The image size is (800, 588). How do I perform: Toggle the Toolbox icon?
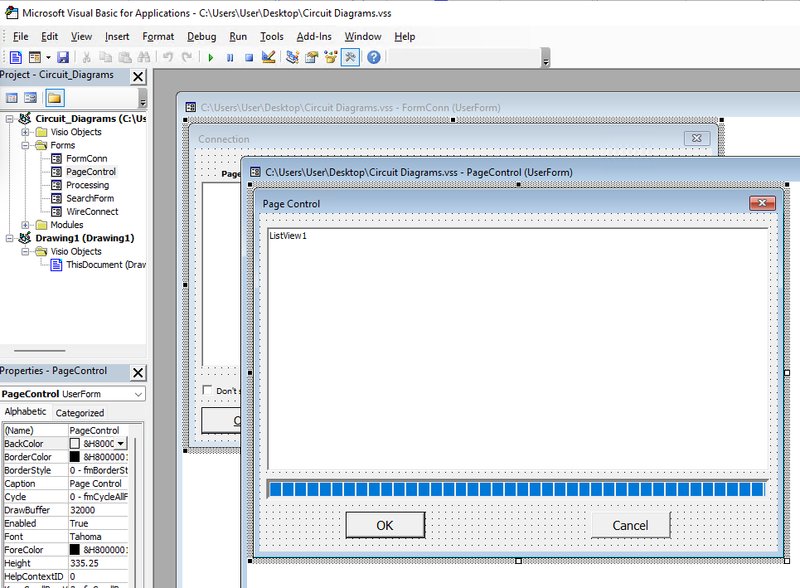350,57
